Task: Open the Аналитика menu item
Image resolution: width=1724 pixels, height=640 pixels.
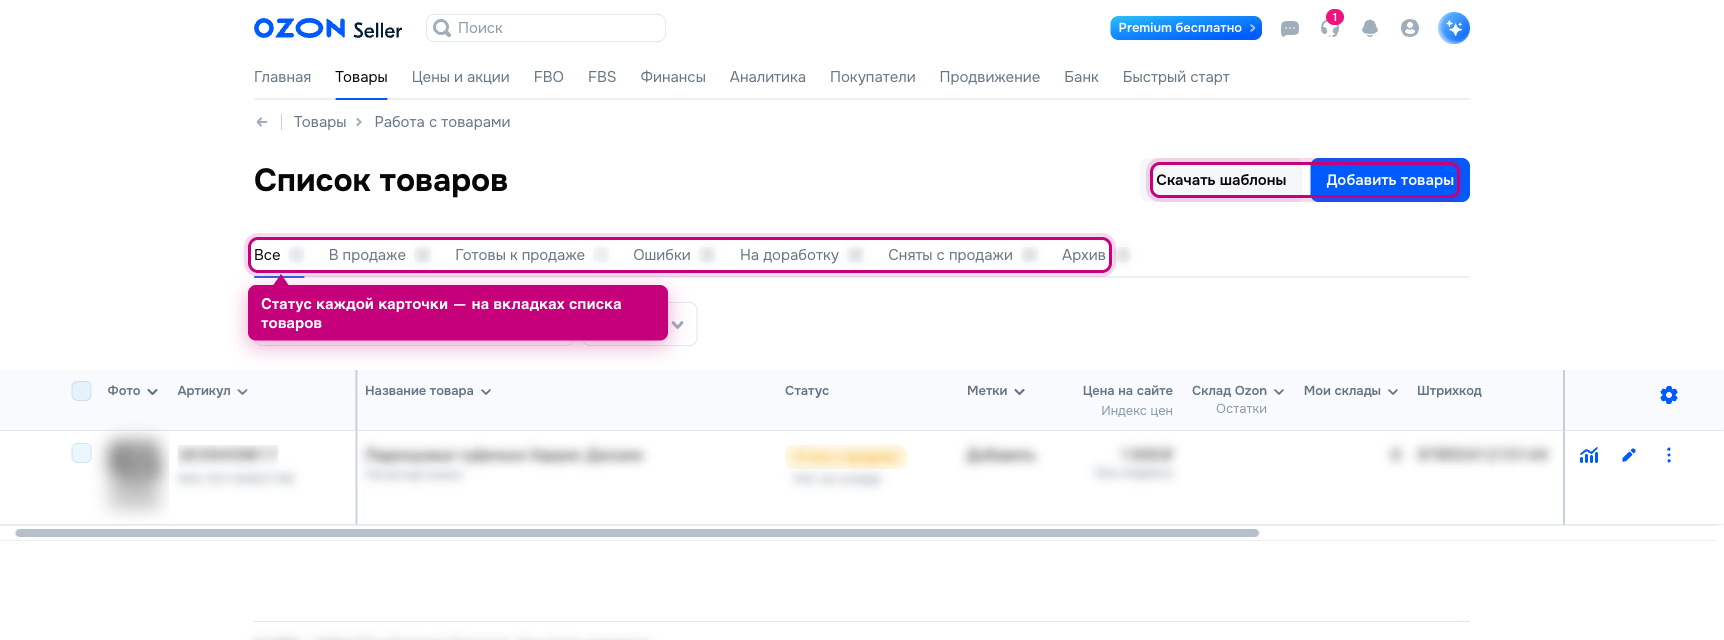Action: coord(768,77)
